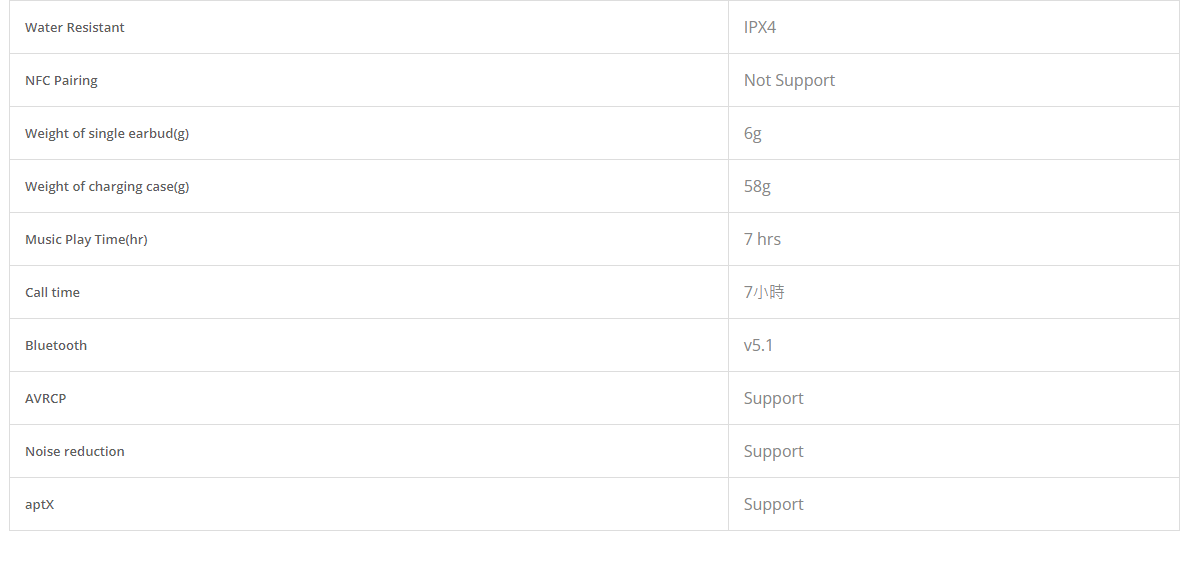Click the 7 hrs value
The image size is (1198, 562).
coord(763,239)
